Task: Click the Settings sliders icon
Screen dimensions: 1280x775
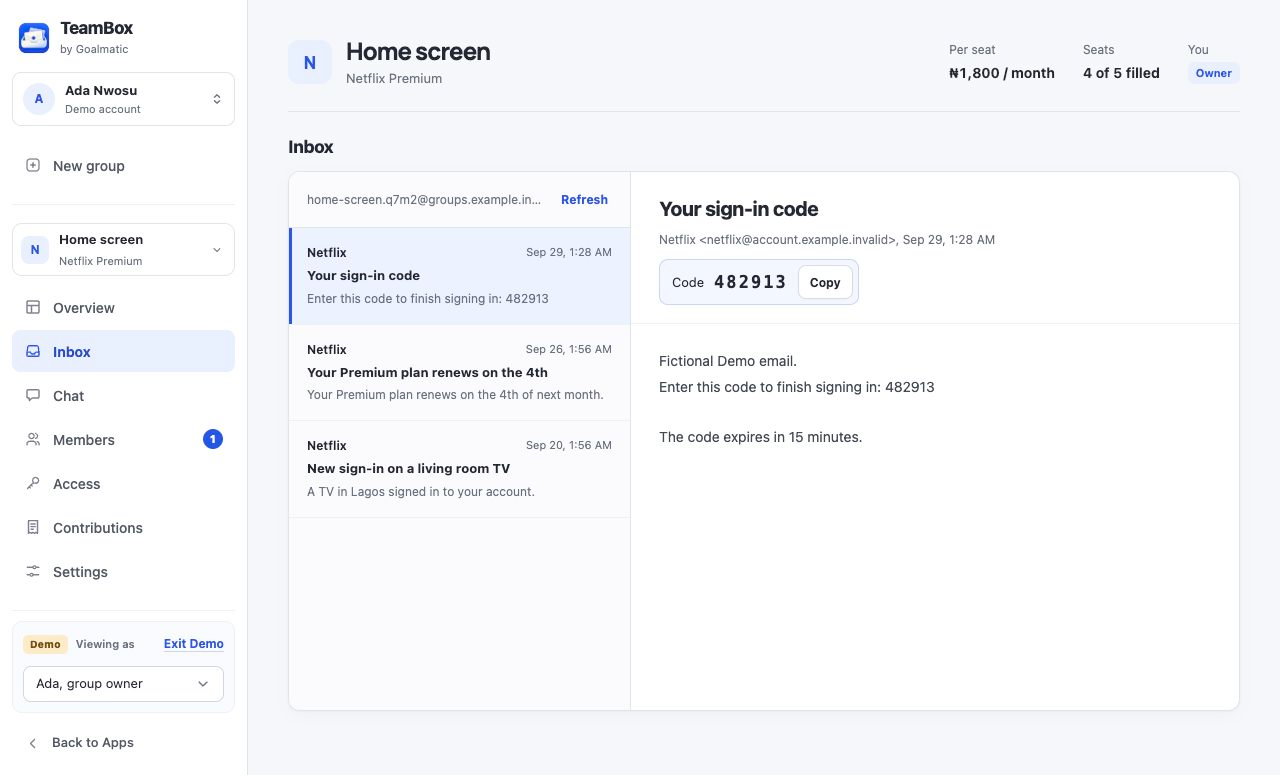Action: [33, 571]
